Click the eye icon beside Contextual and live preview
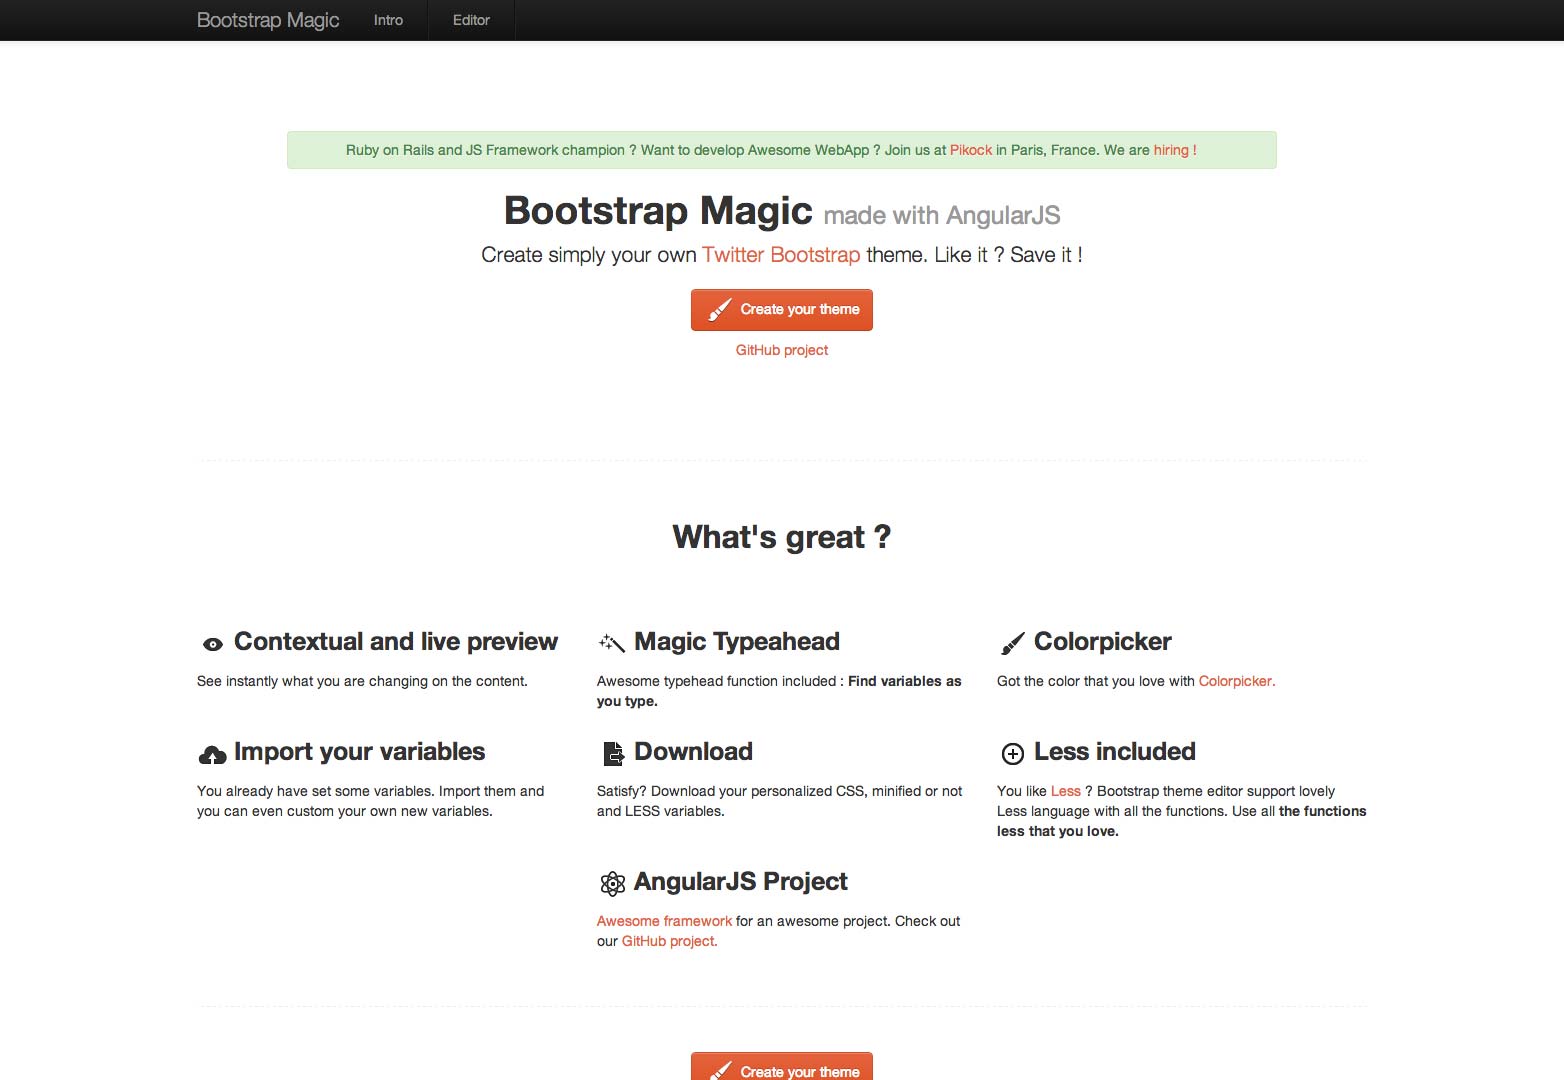 point(212,644)
